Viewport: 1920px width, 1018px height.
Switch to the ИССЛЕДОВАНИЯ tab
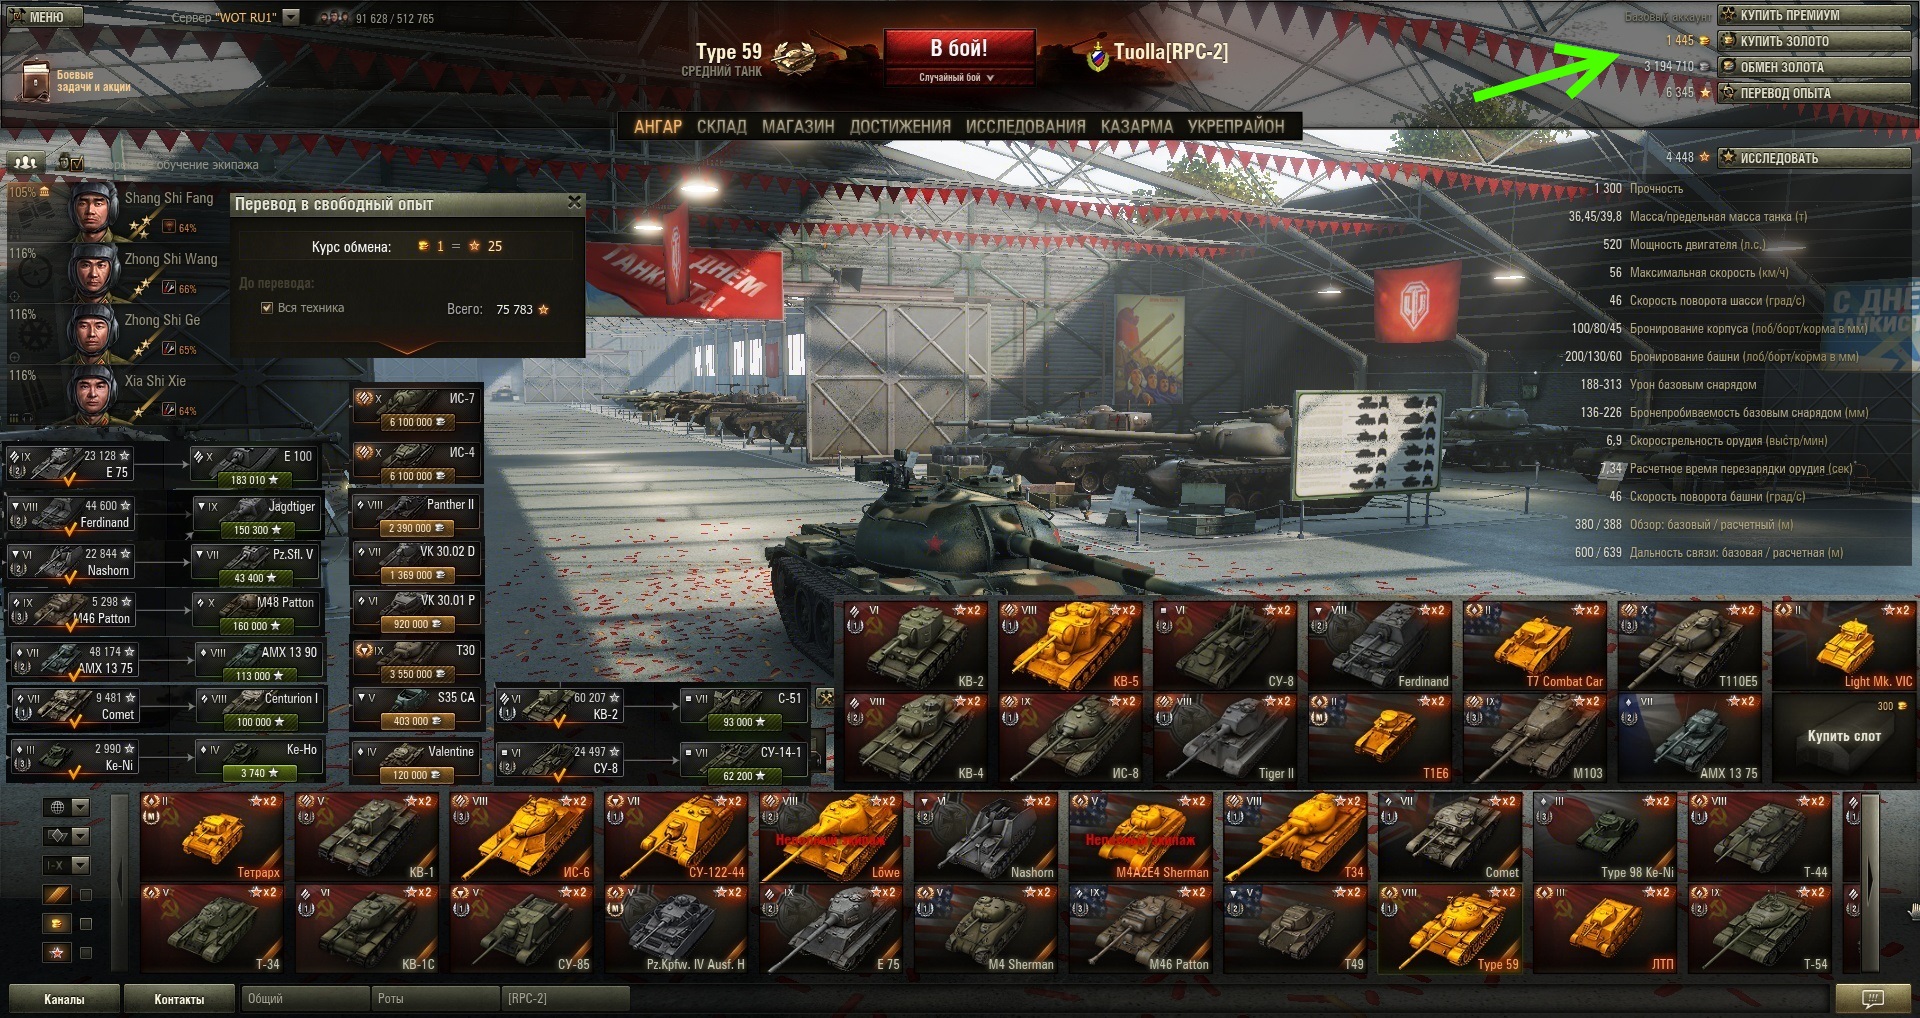(1025, 127)
